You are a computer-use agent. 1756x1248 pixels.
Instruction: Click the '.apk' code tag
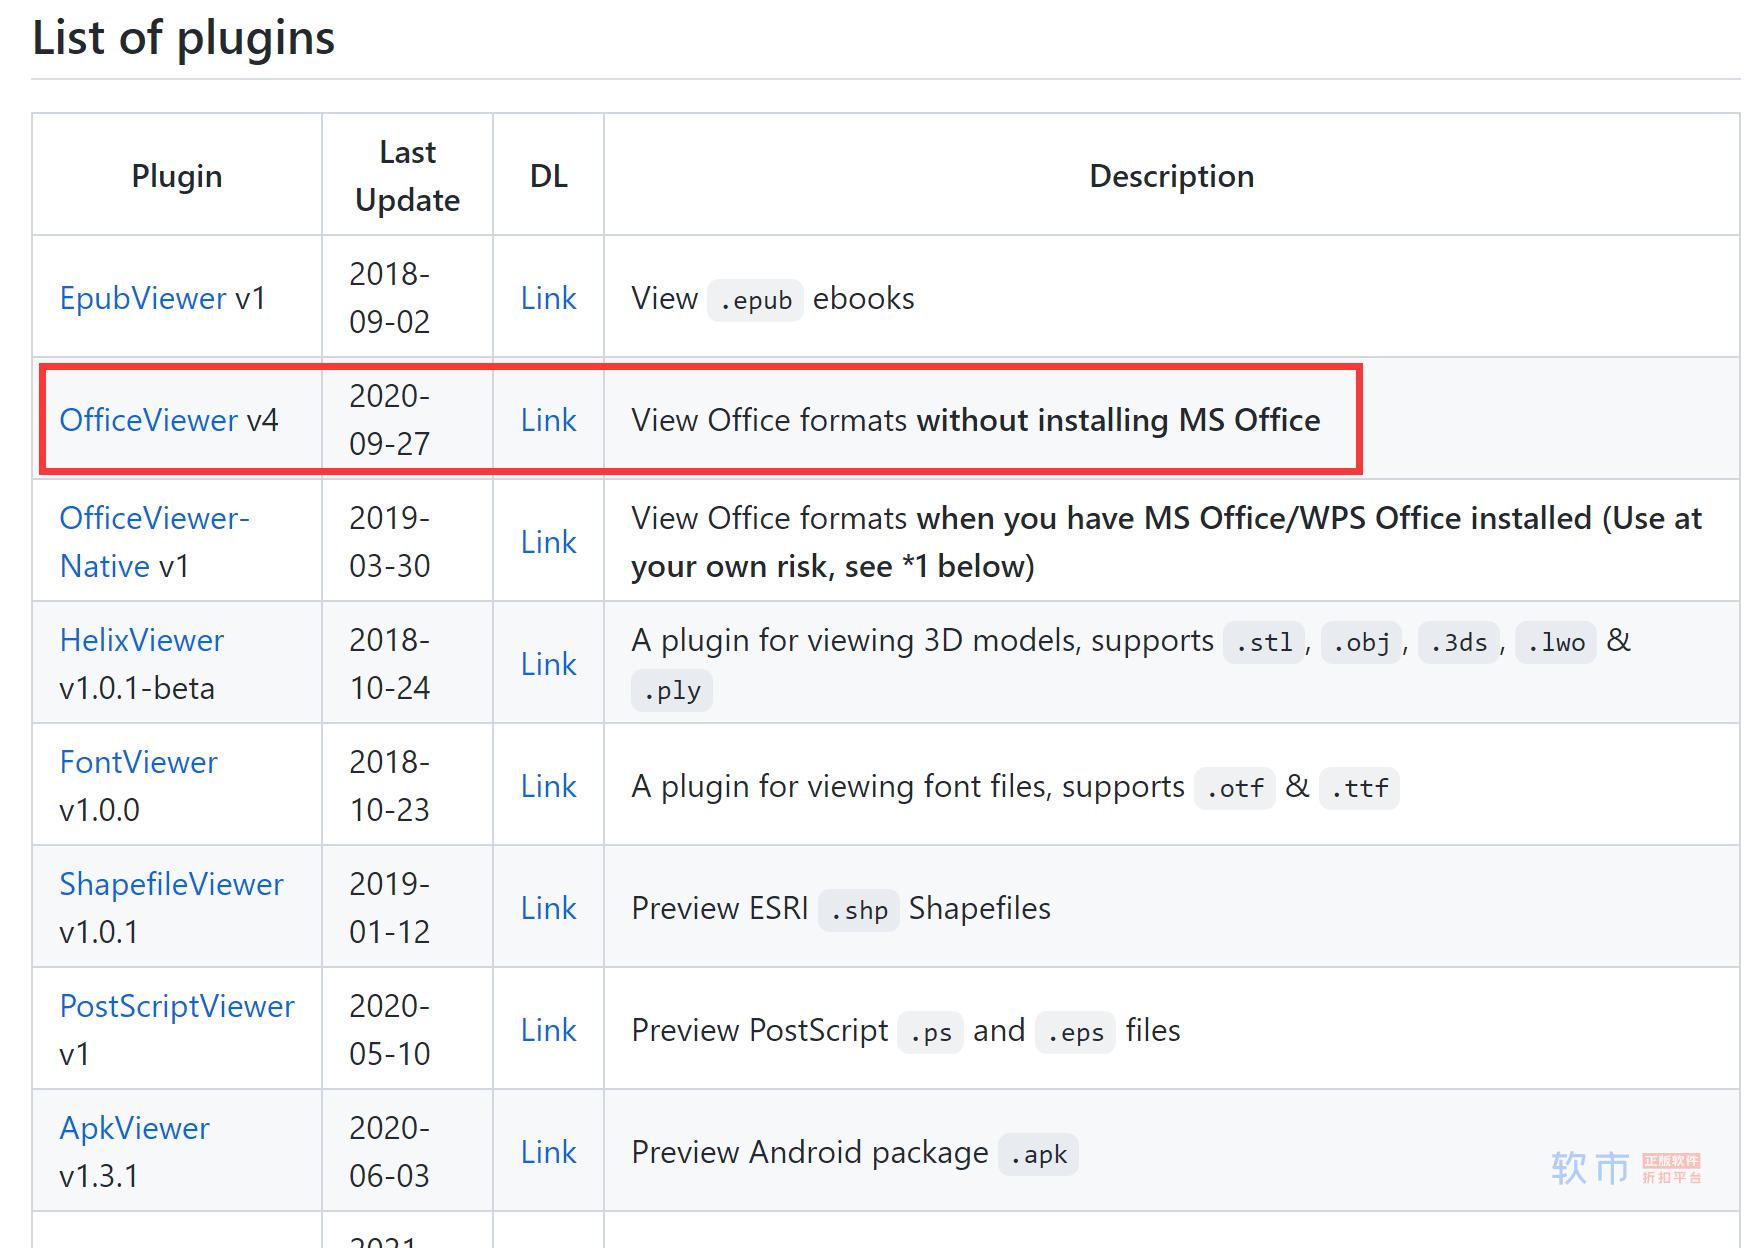pos(1038,1154)
